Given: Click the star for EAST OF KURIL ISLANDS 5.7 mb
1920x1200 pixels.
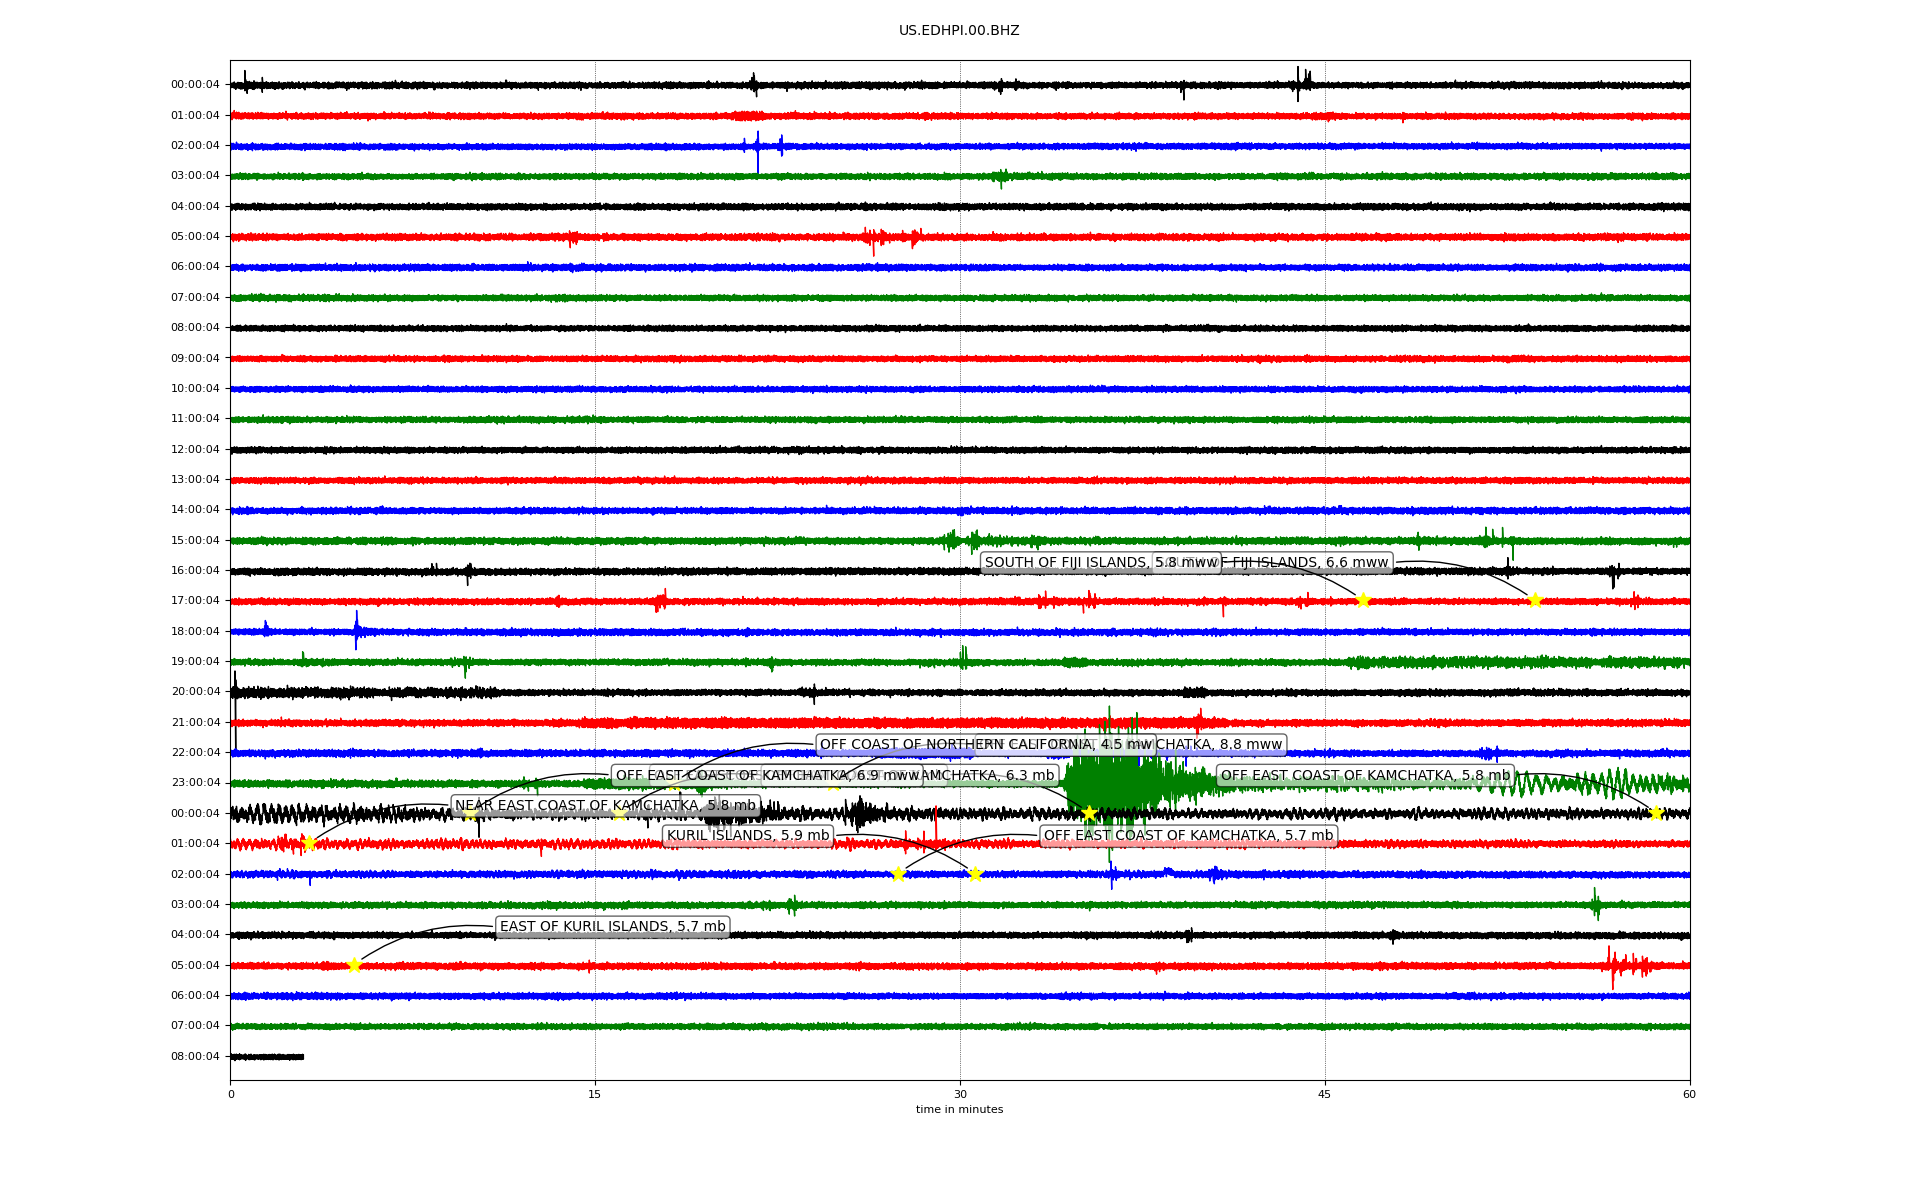Looking at the screenshot, I should point(354,965).
